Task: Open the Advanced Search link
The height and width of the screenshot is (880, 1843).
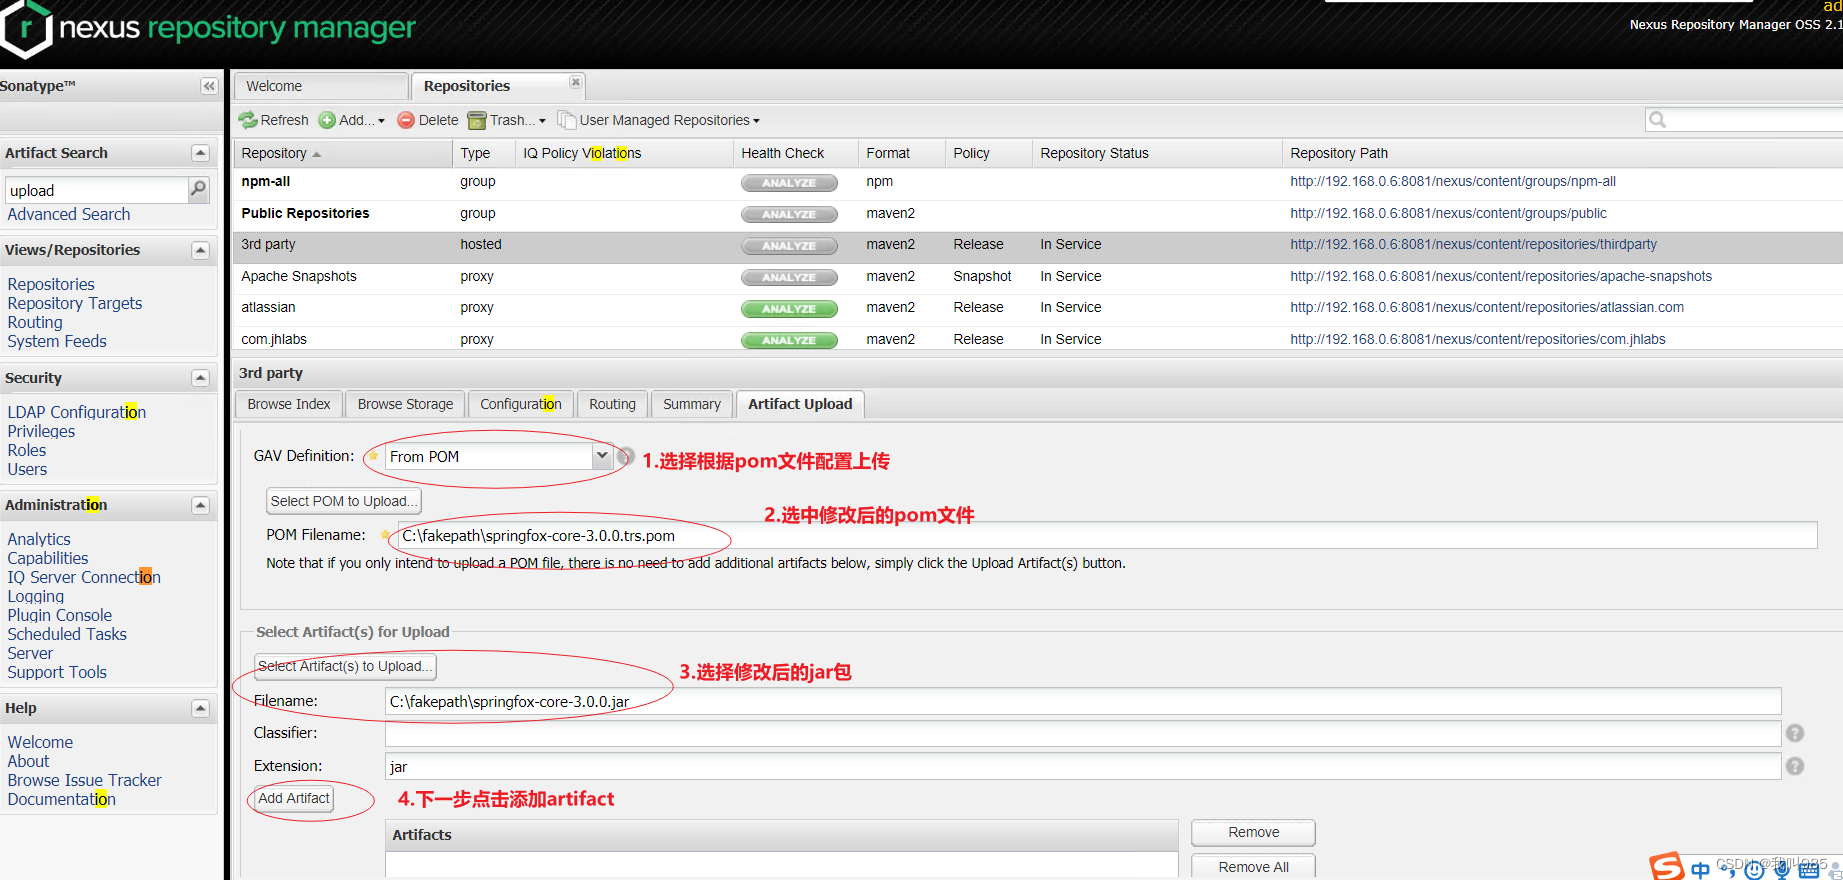Action: pyautogui.click(x=69, y=214)
